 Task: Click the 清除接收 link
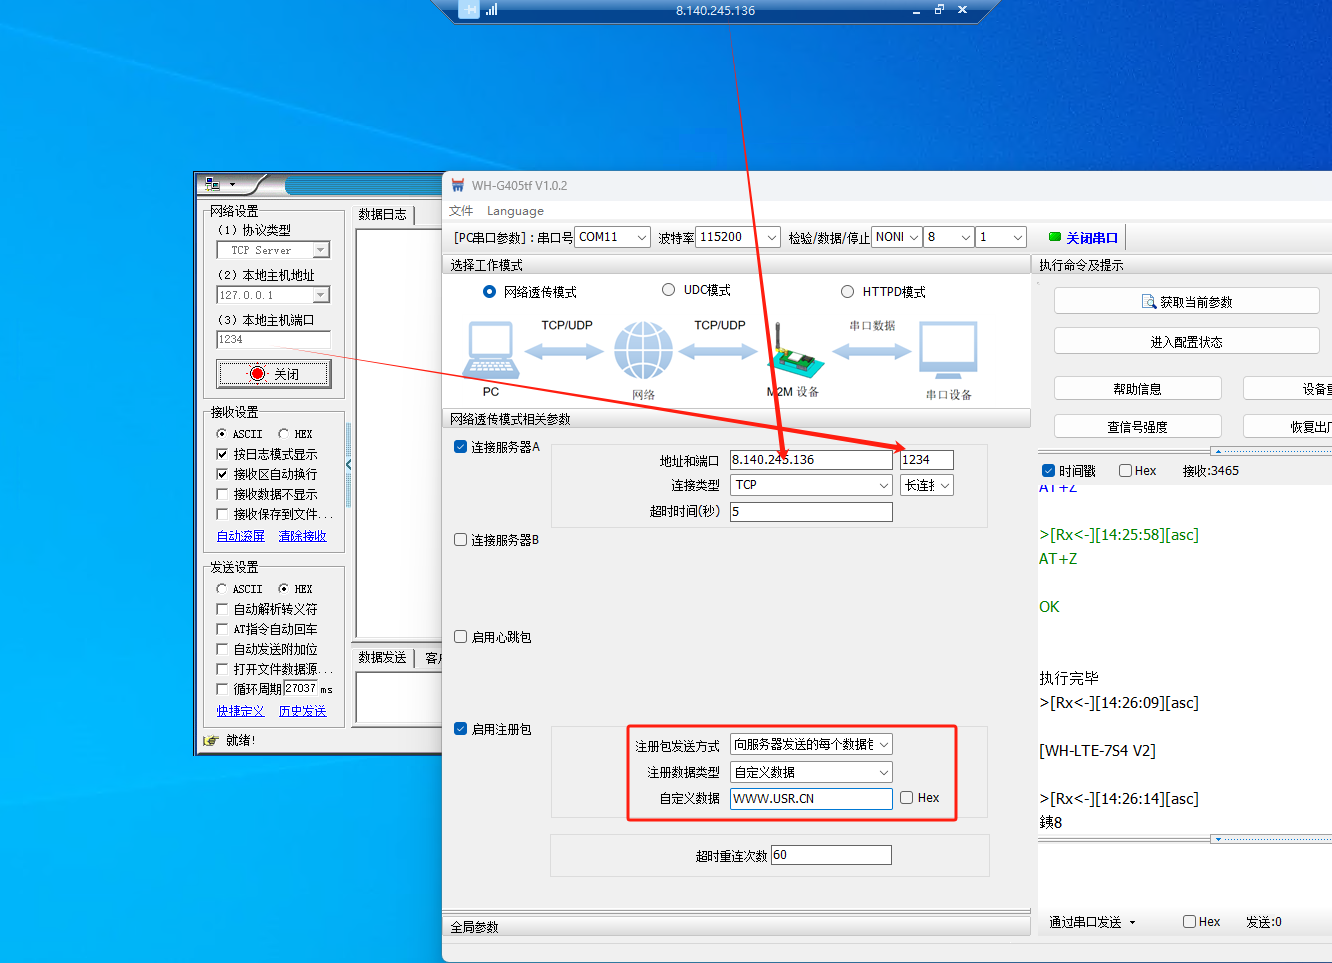[303, 536]
